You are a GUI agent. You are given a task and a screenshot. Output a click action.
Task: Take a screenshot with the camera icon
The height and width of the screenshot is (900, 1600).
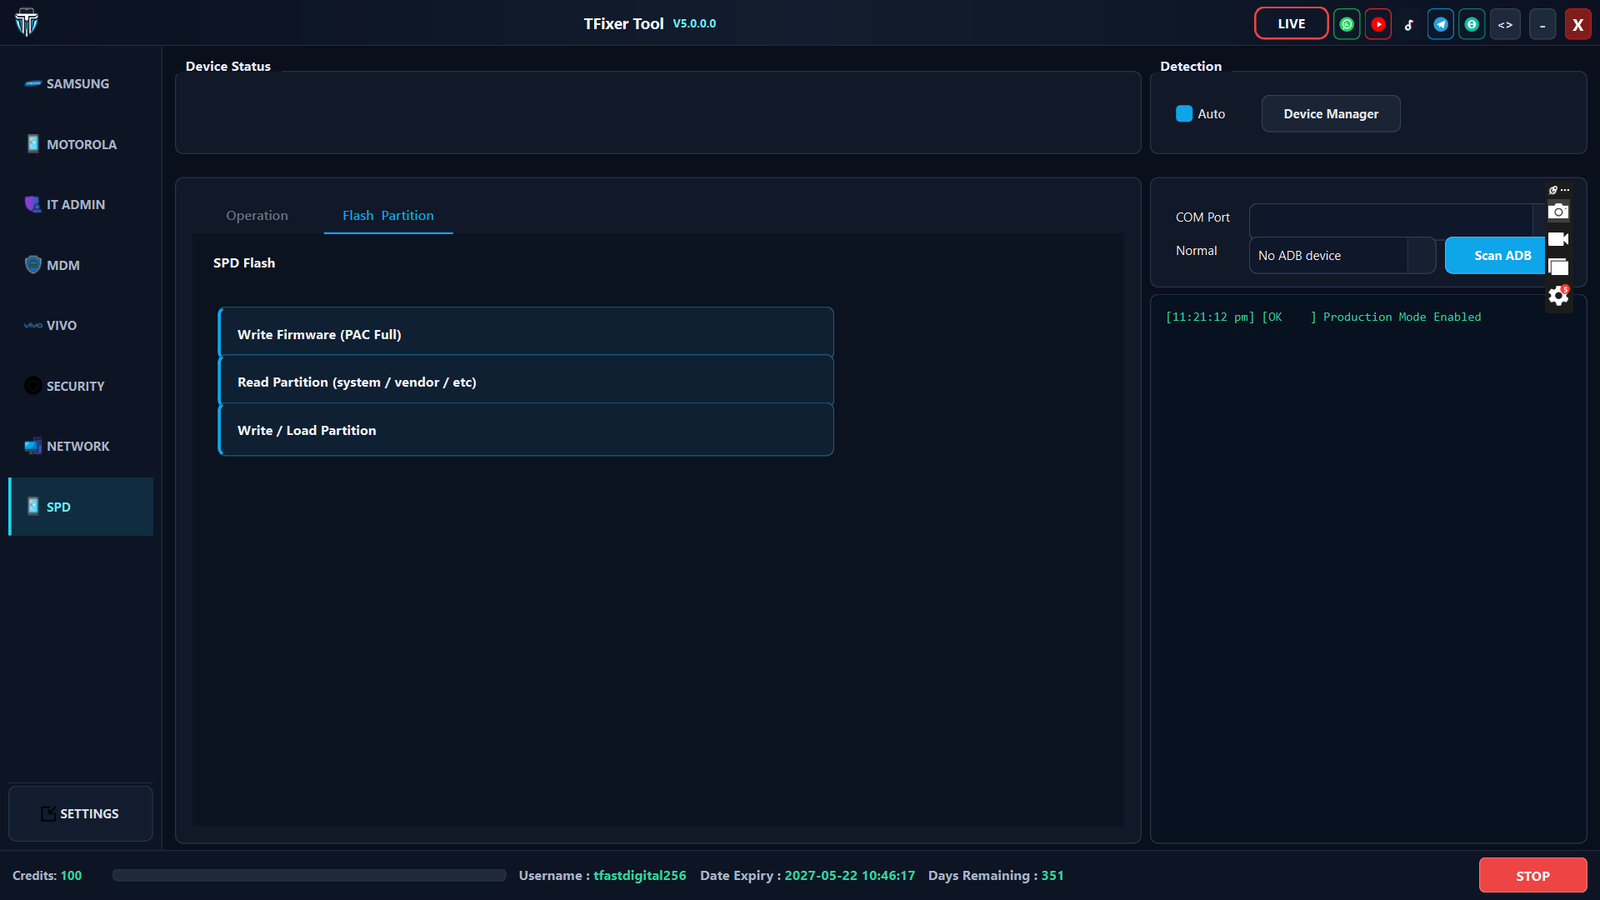1558,211
